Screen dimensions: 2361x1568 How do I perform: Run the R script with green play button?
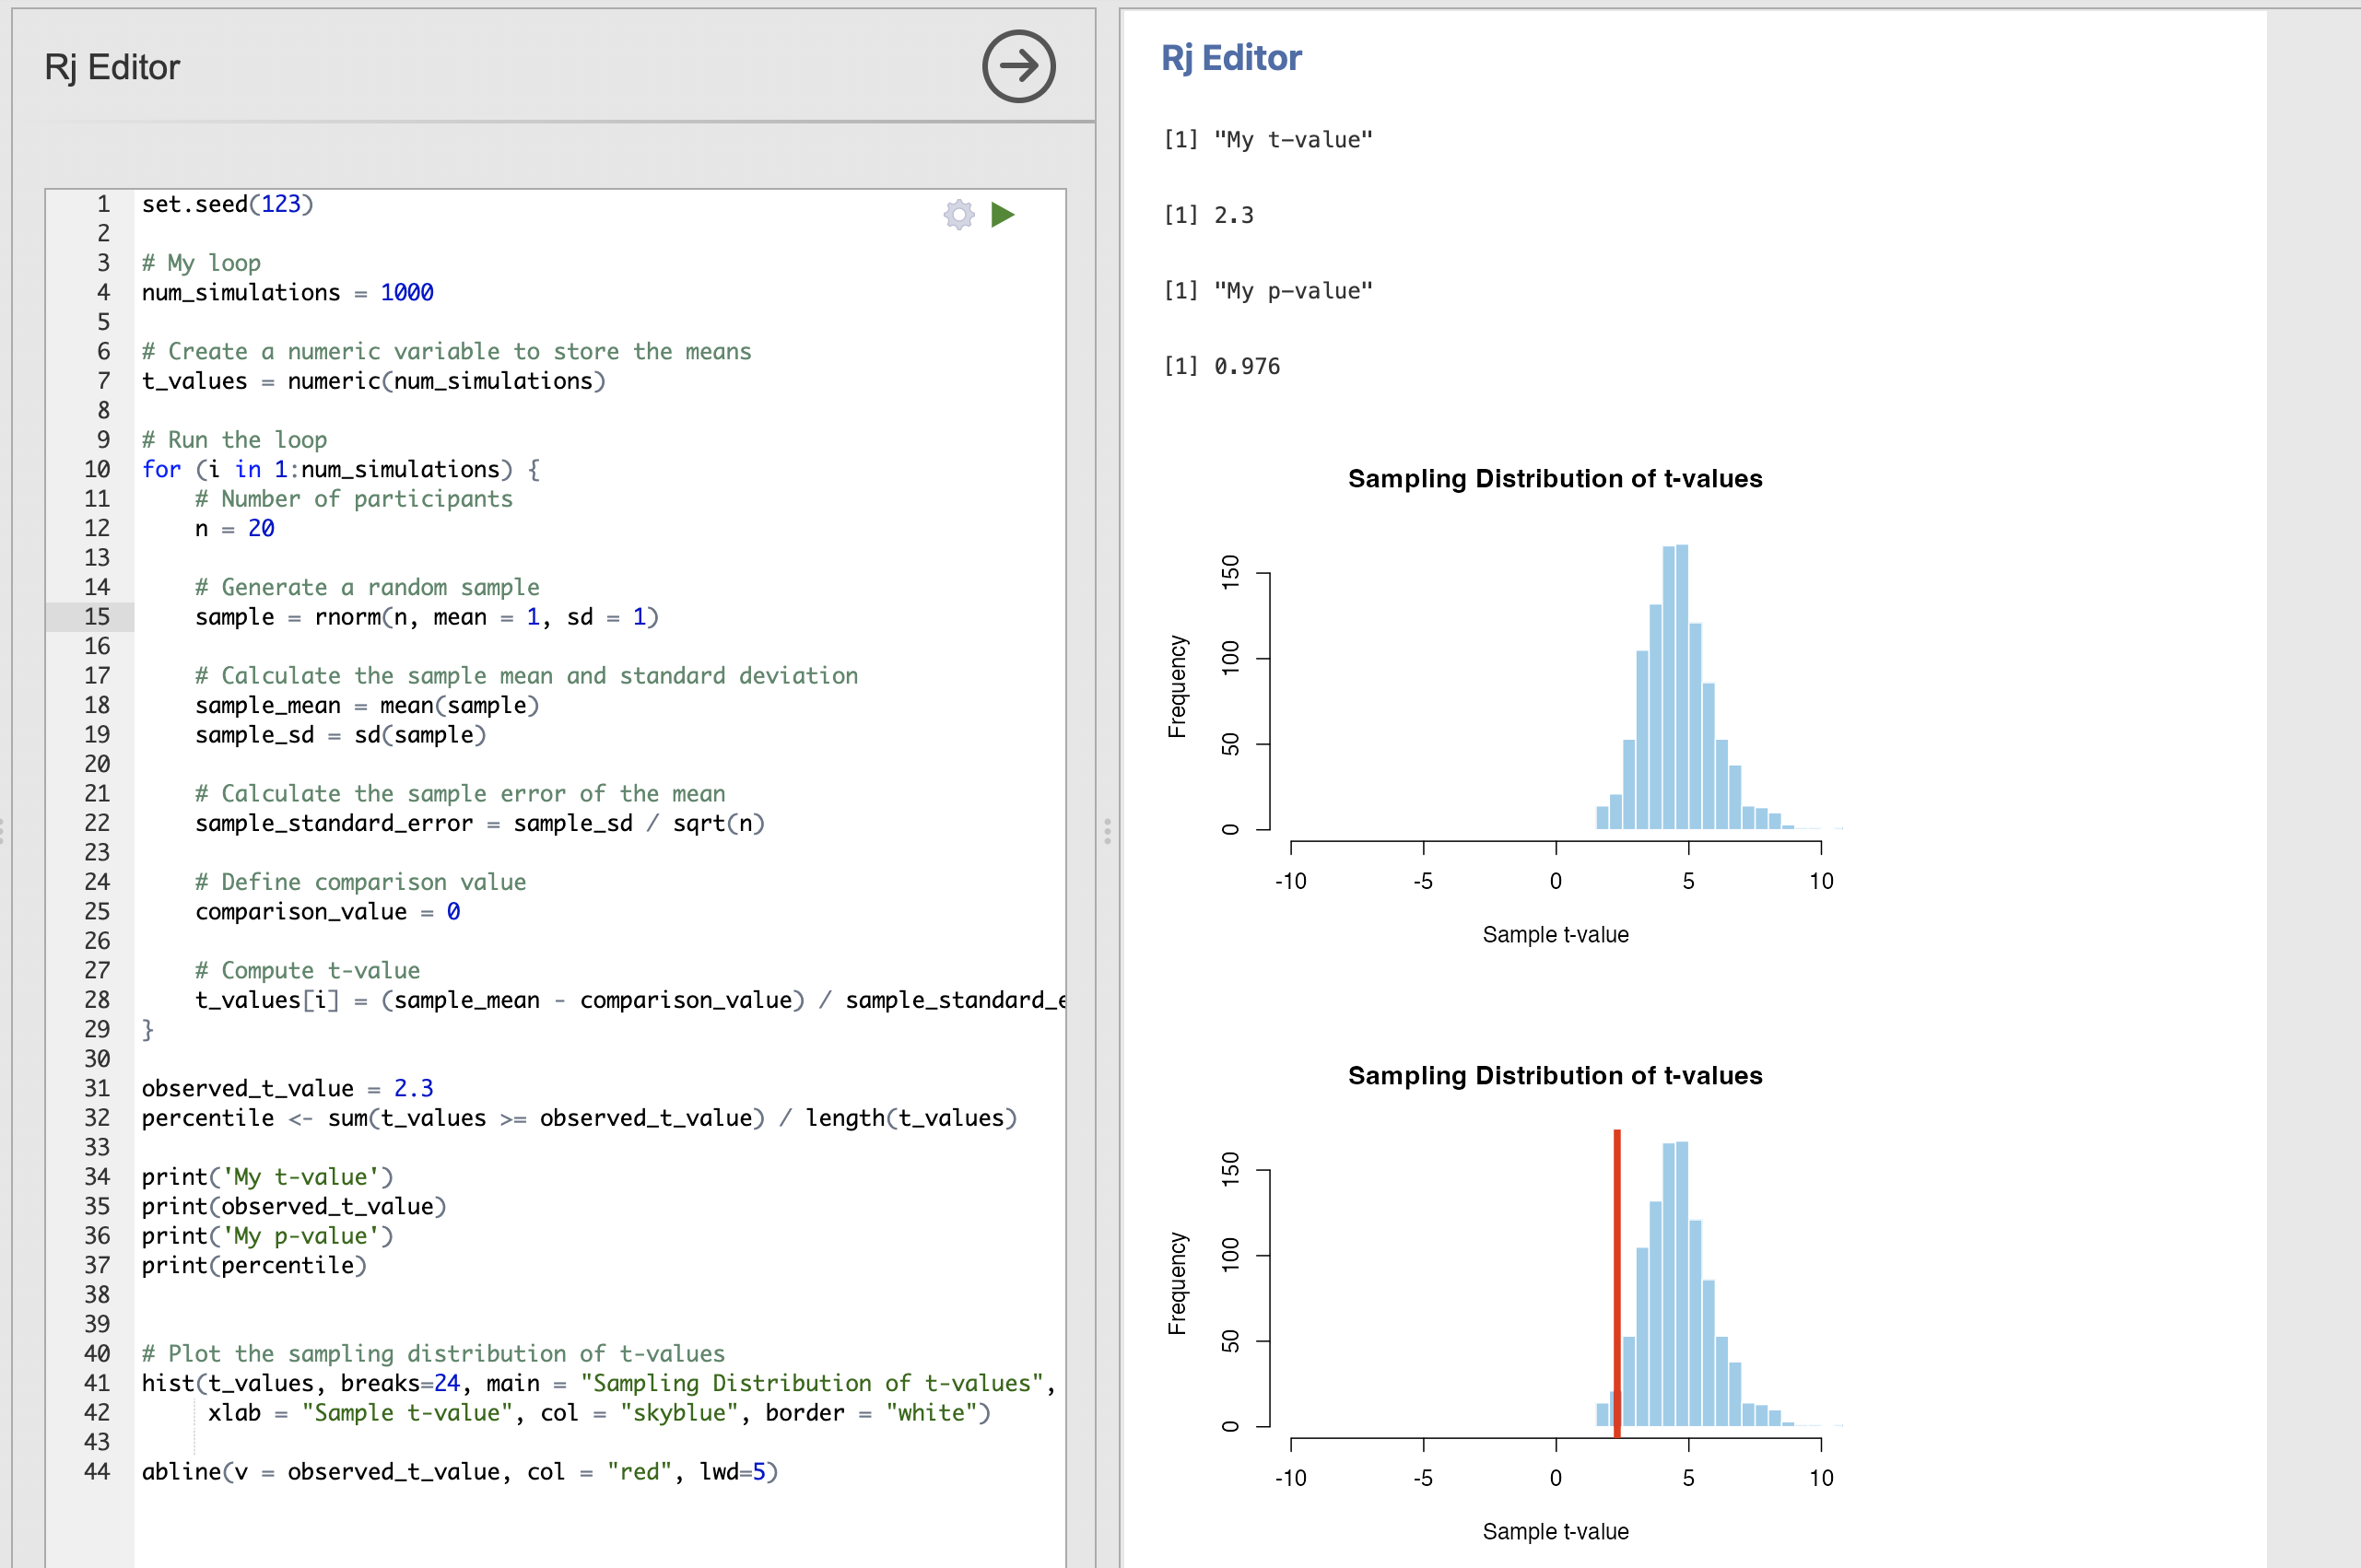coord(1002,214)
